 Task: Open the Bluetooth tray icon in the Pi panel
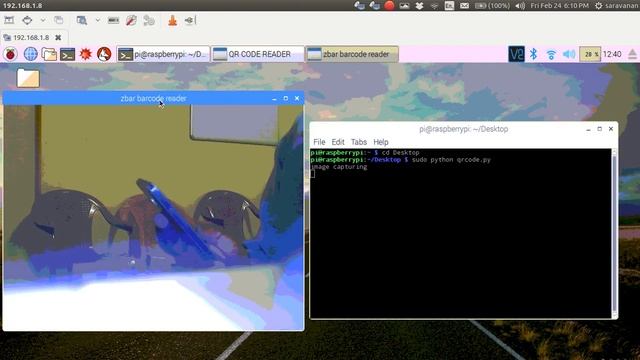click(533, 54)
